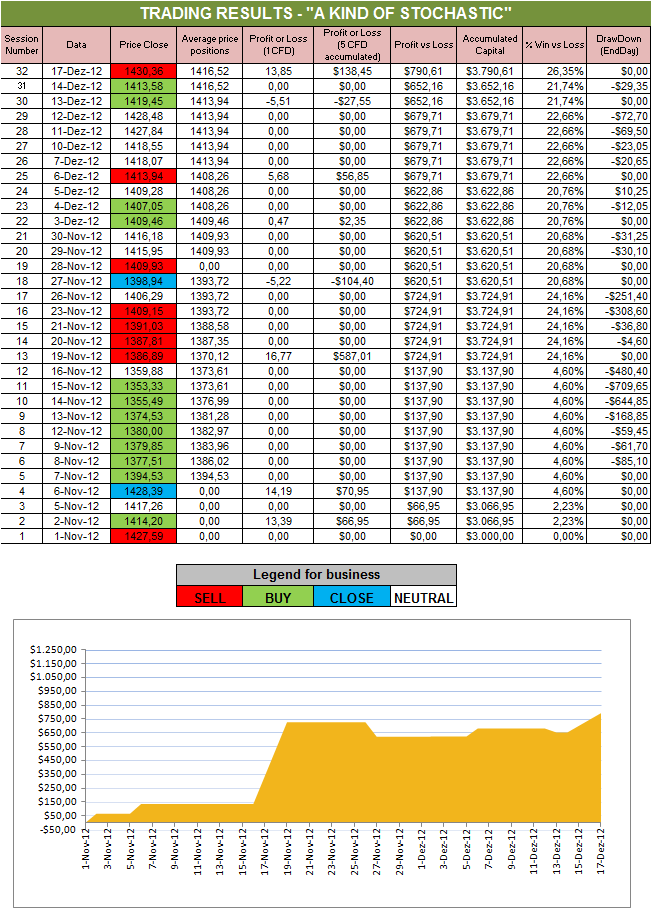Select the % Win vs Loss header
The image size is (651, 922).
coord(555,45)
